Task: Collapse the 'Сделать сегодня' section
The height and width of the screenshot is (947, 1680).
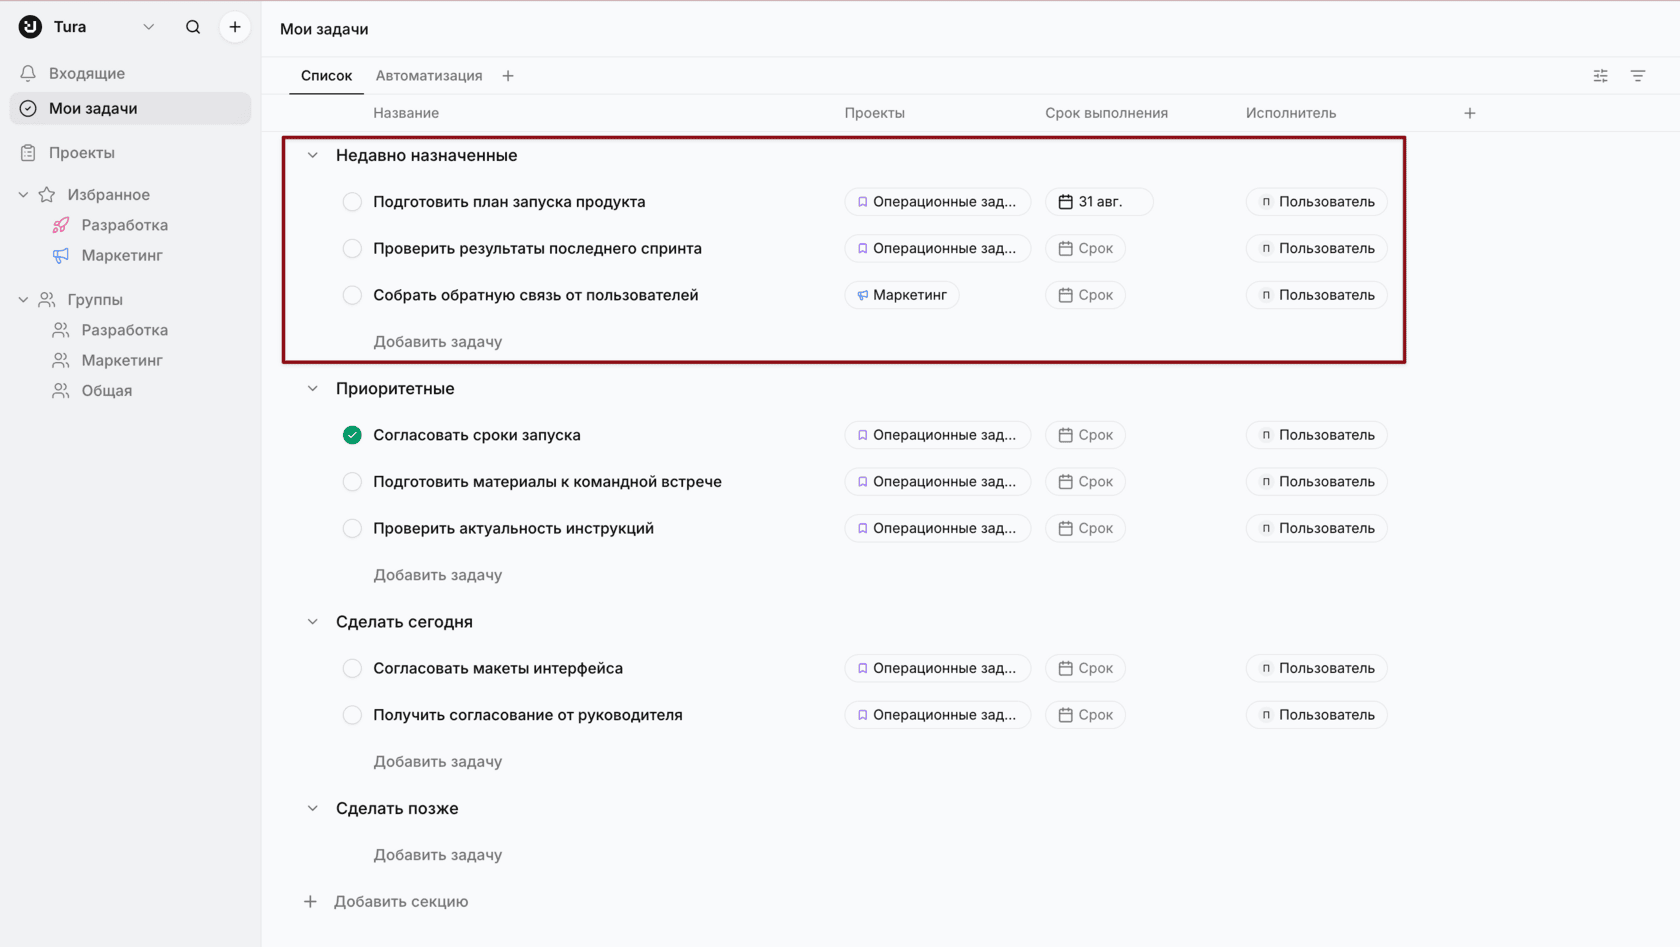Action: pyautogui.click(x=313, y=622)
